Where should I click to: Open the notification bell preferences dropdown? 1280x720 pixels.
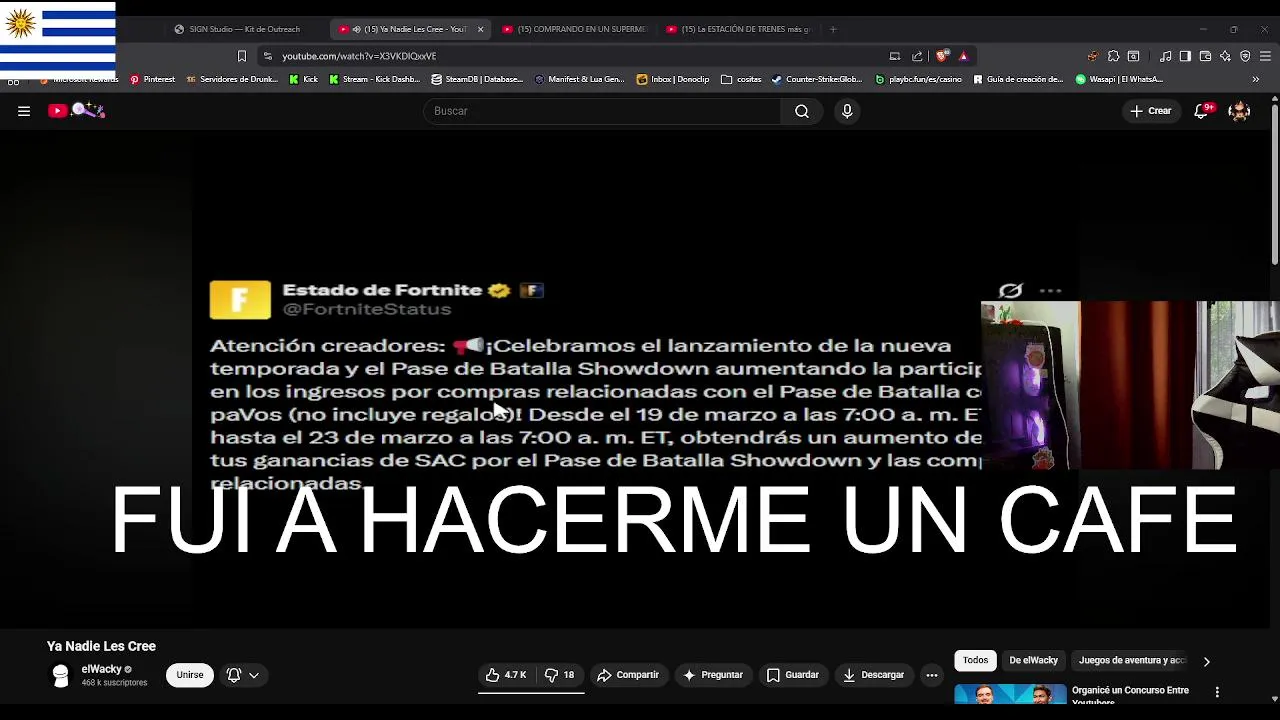pyautogui.click(x=243, y=675)
